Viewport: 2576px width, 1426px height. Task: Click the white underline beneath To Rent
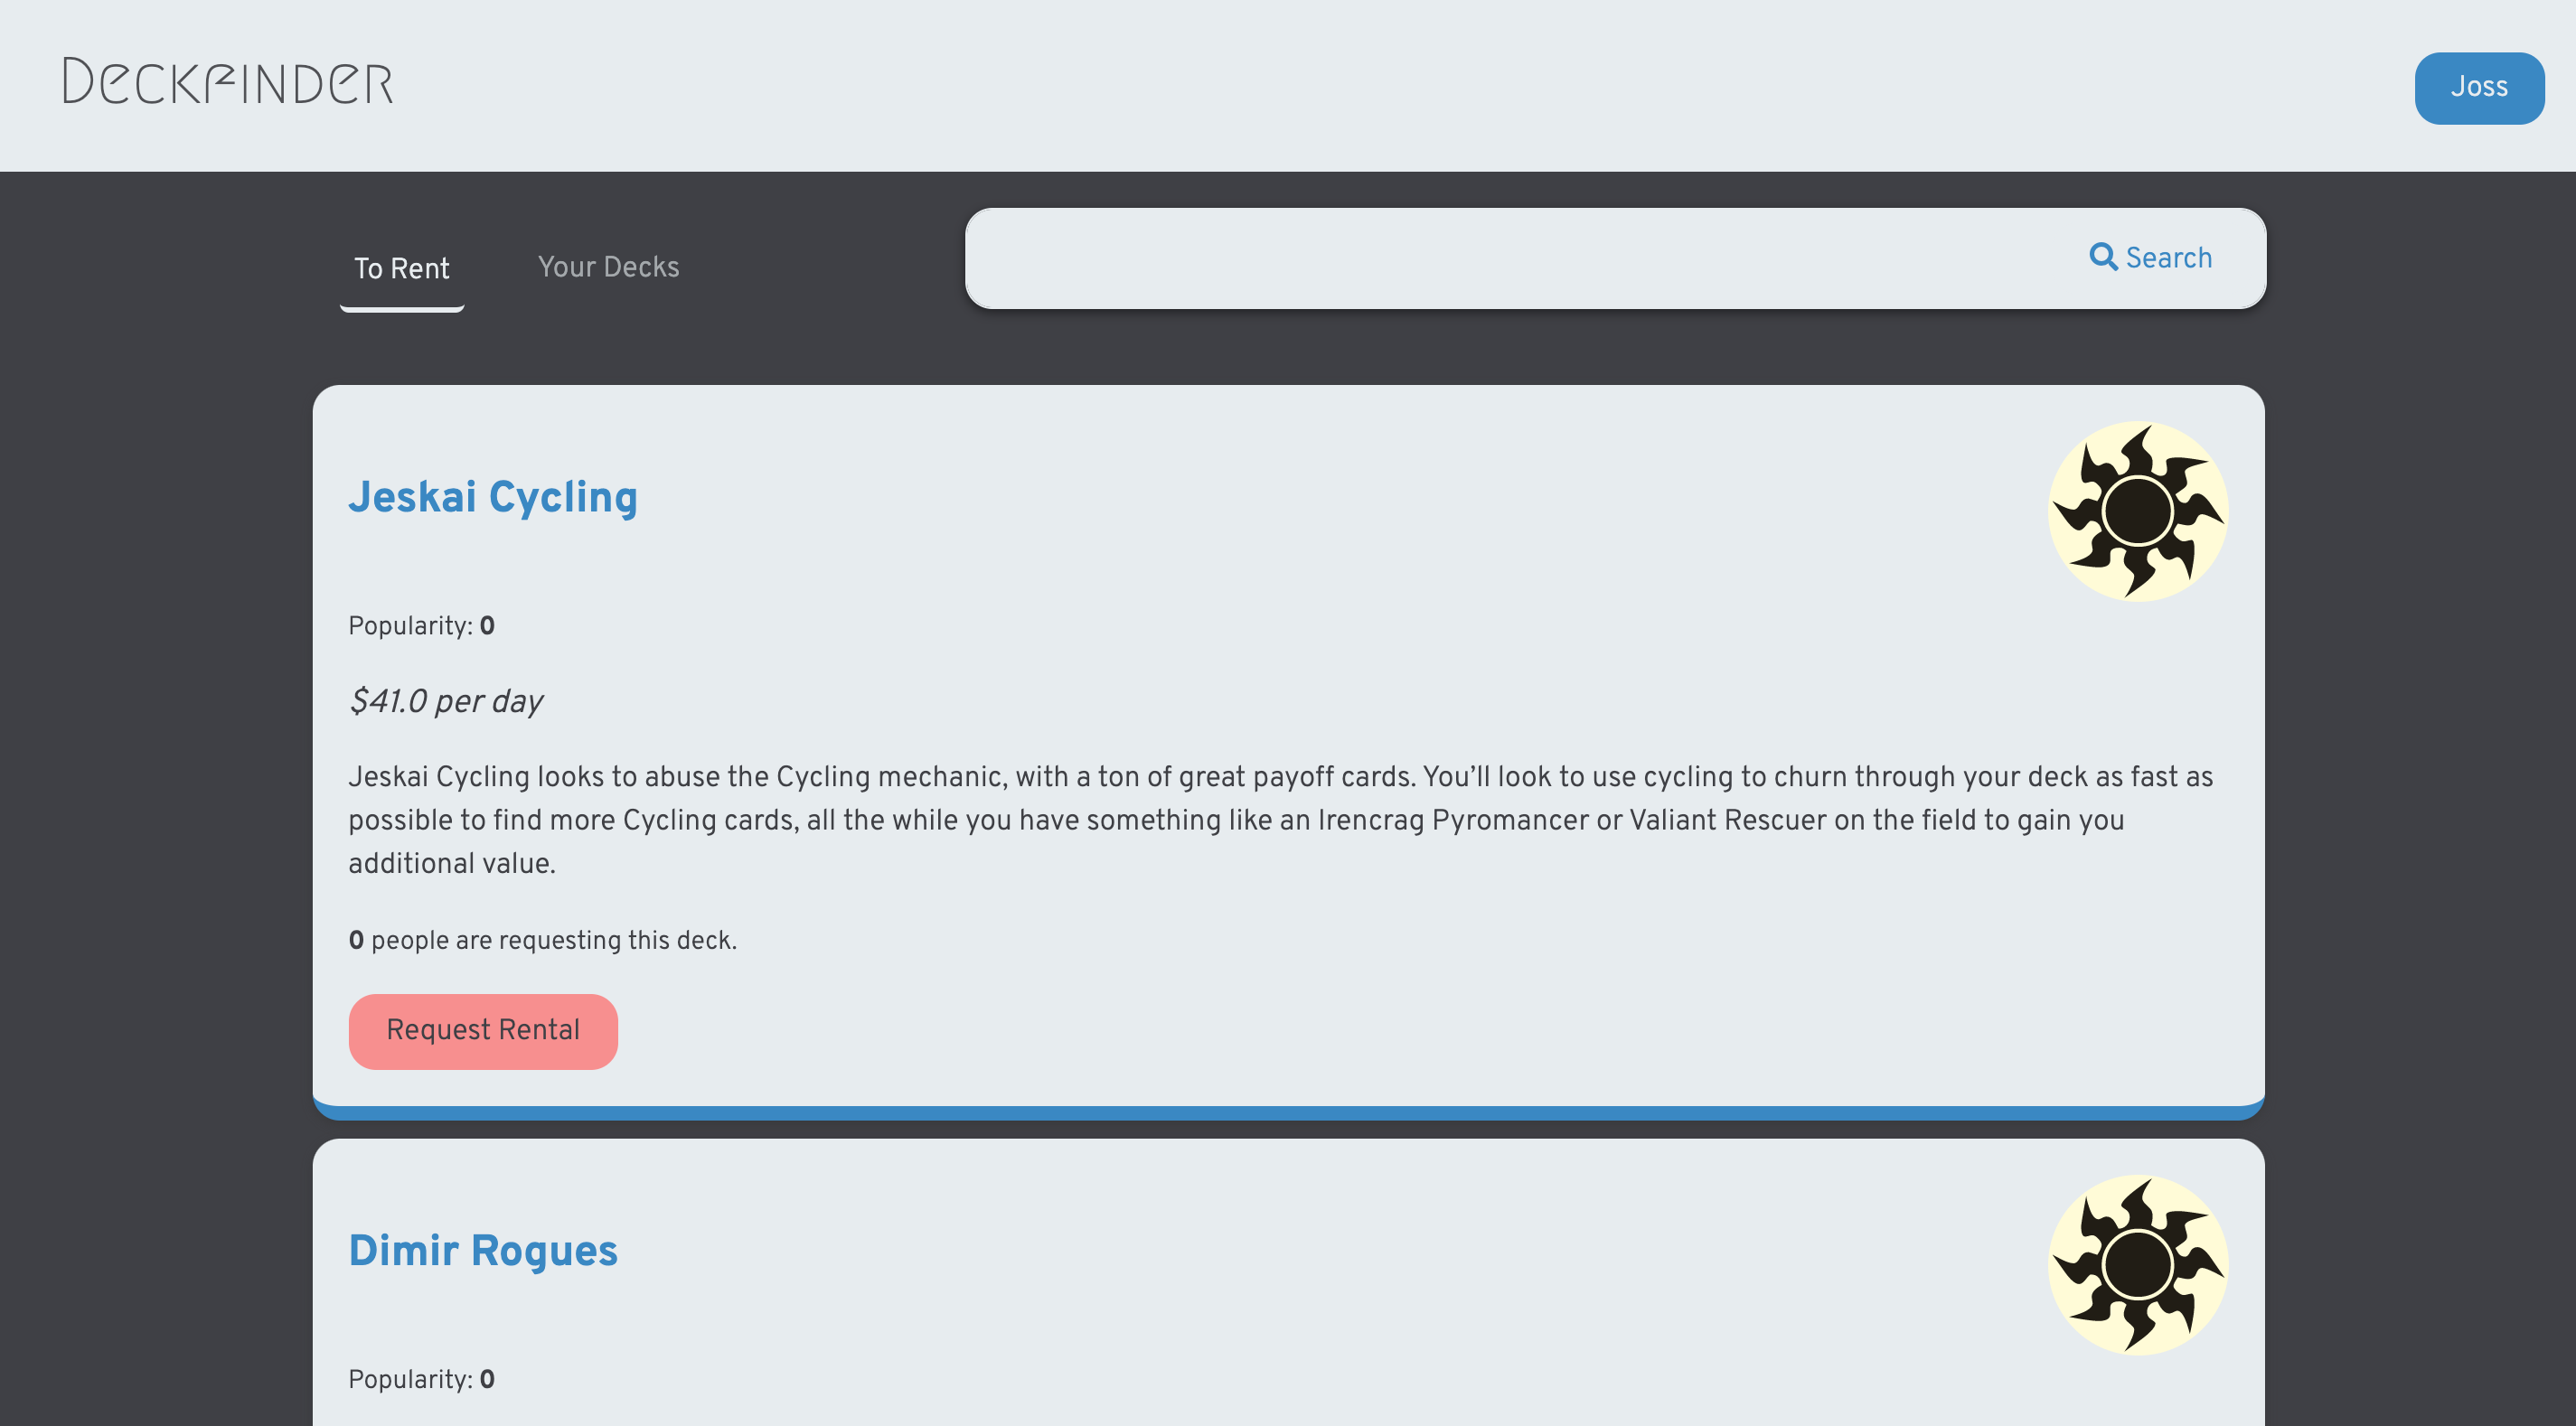coord(402,309)
